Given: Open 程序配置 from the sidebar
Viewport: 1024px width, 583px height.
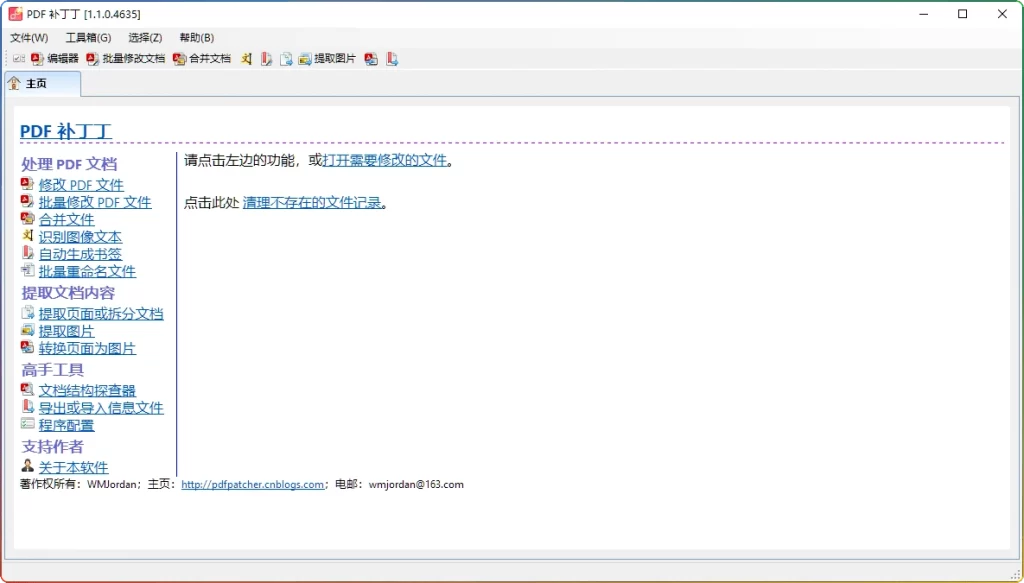Looking at the screenshot, I should click(x=68, y=424).
